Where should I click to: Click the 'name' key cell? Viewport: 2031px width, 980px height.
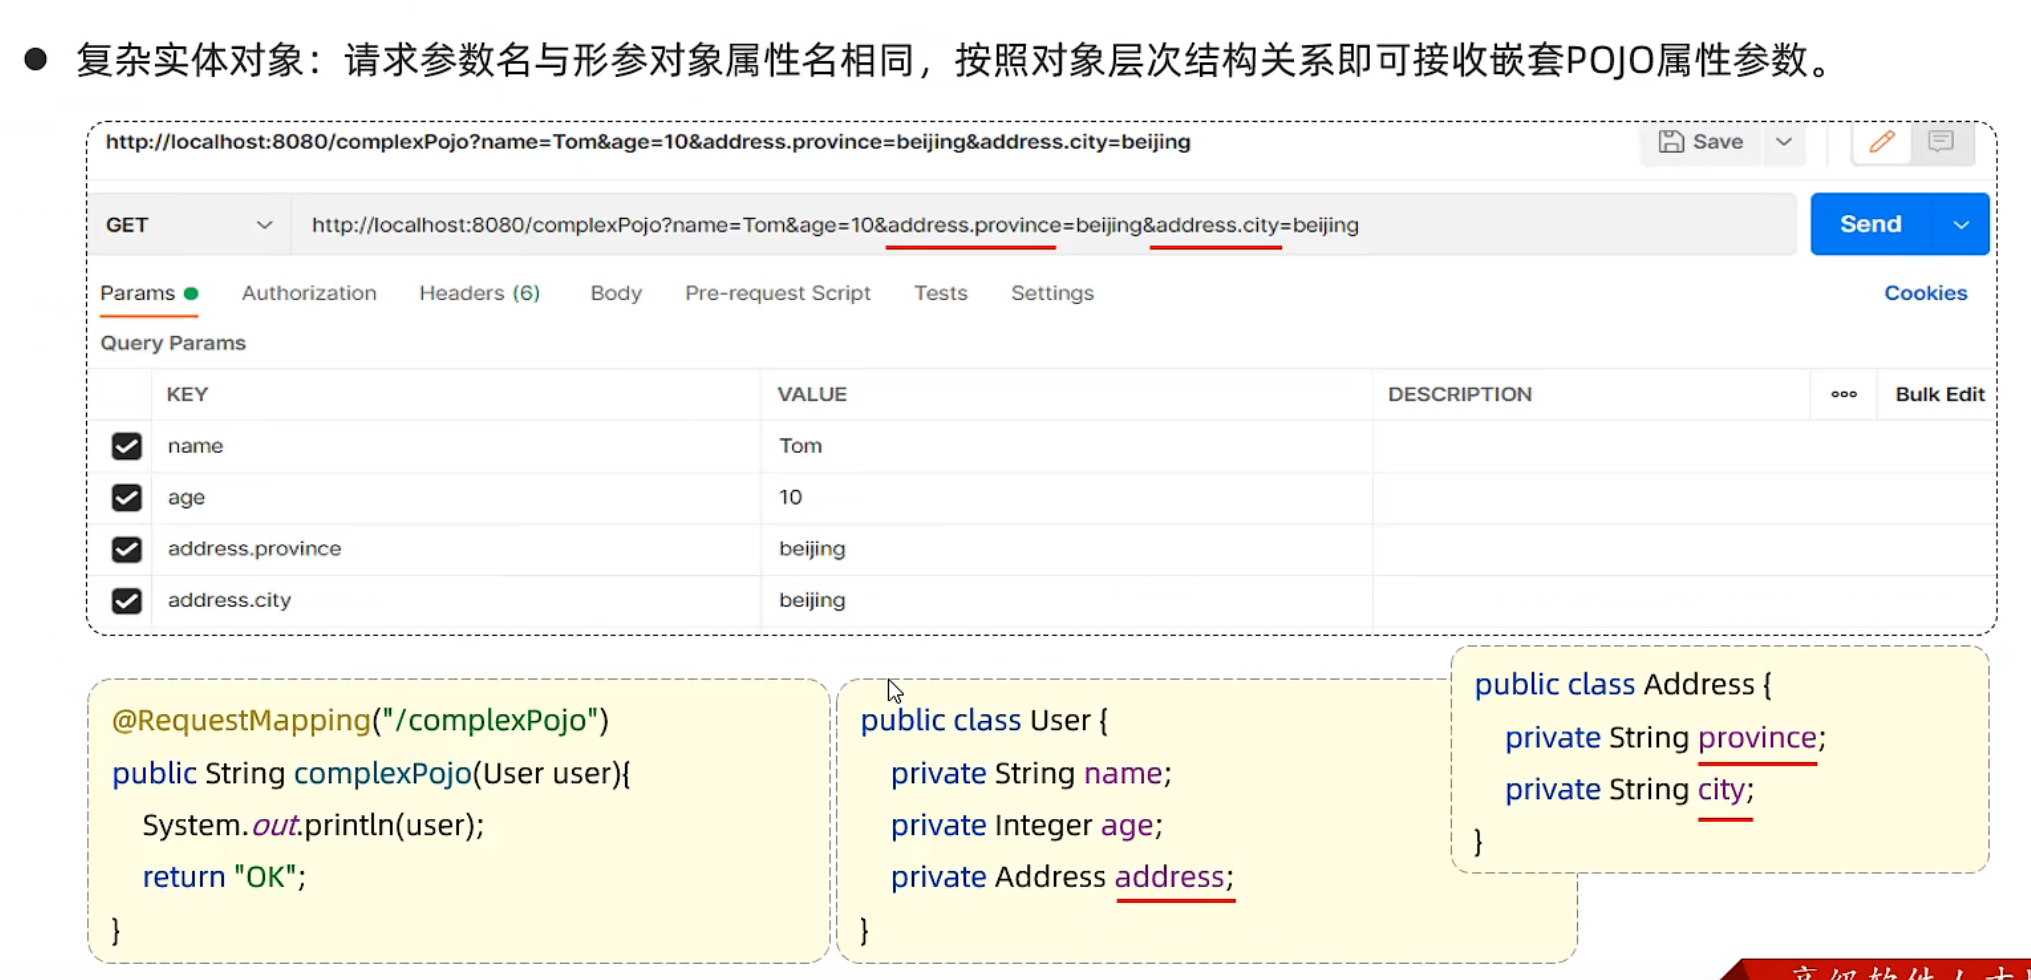coord(456,446)
